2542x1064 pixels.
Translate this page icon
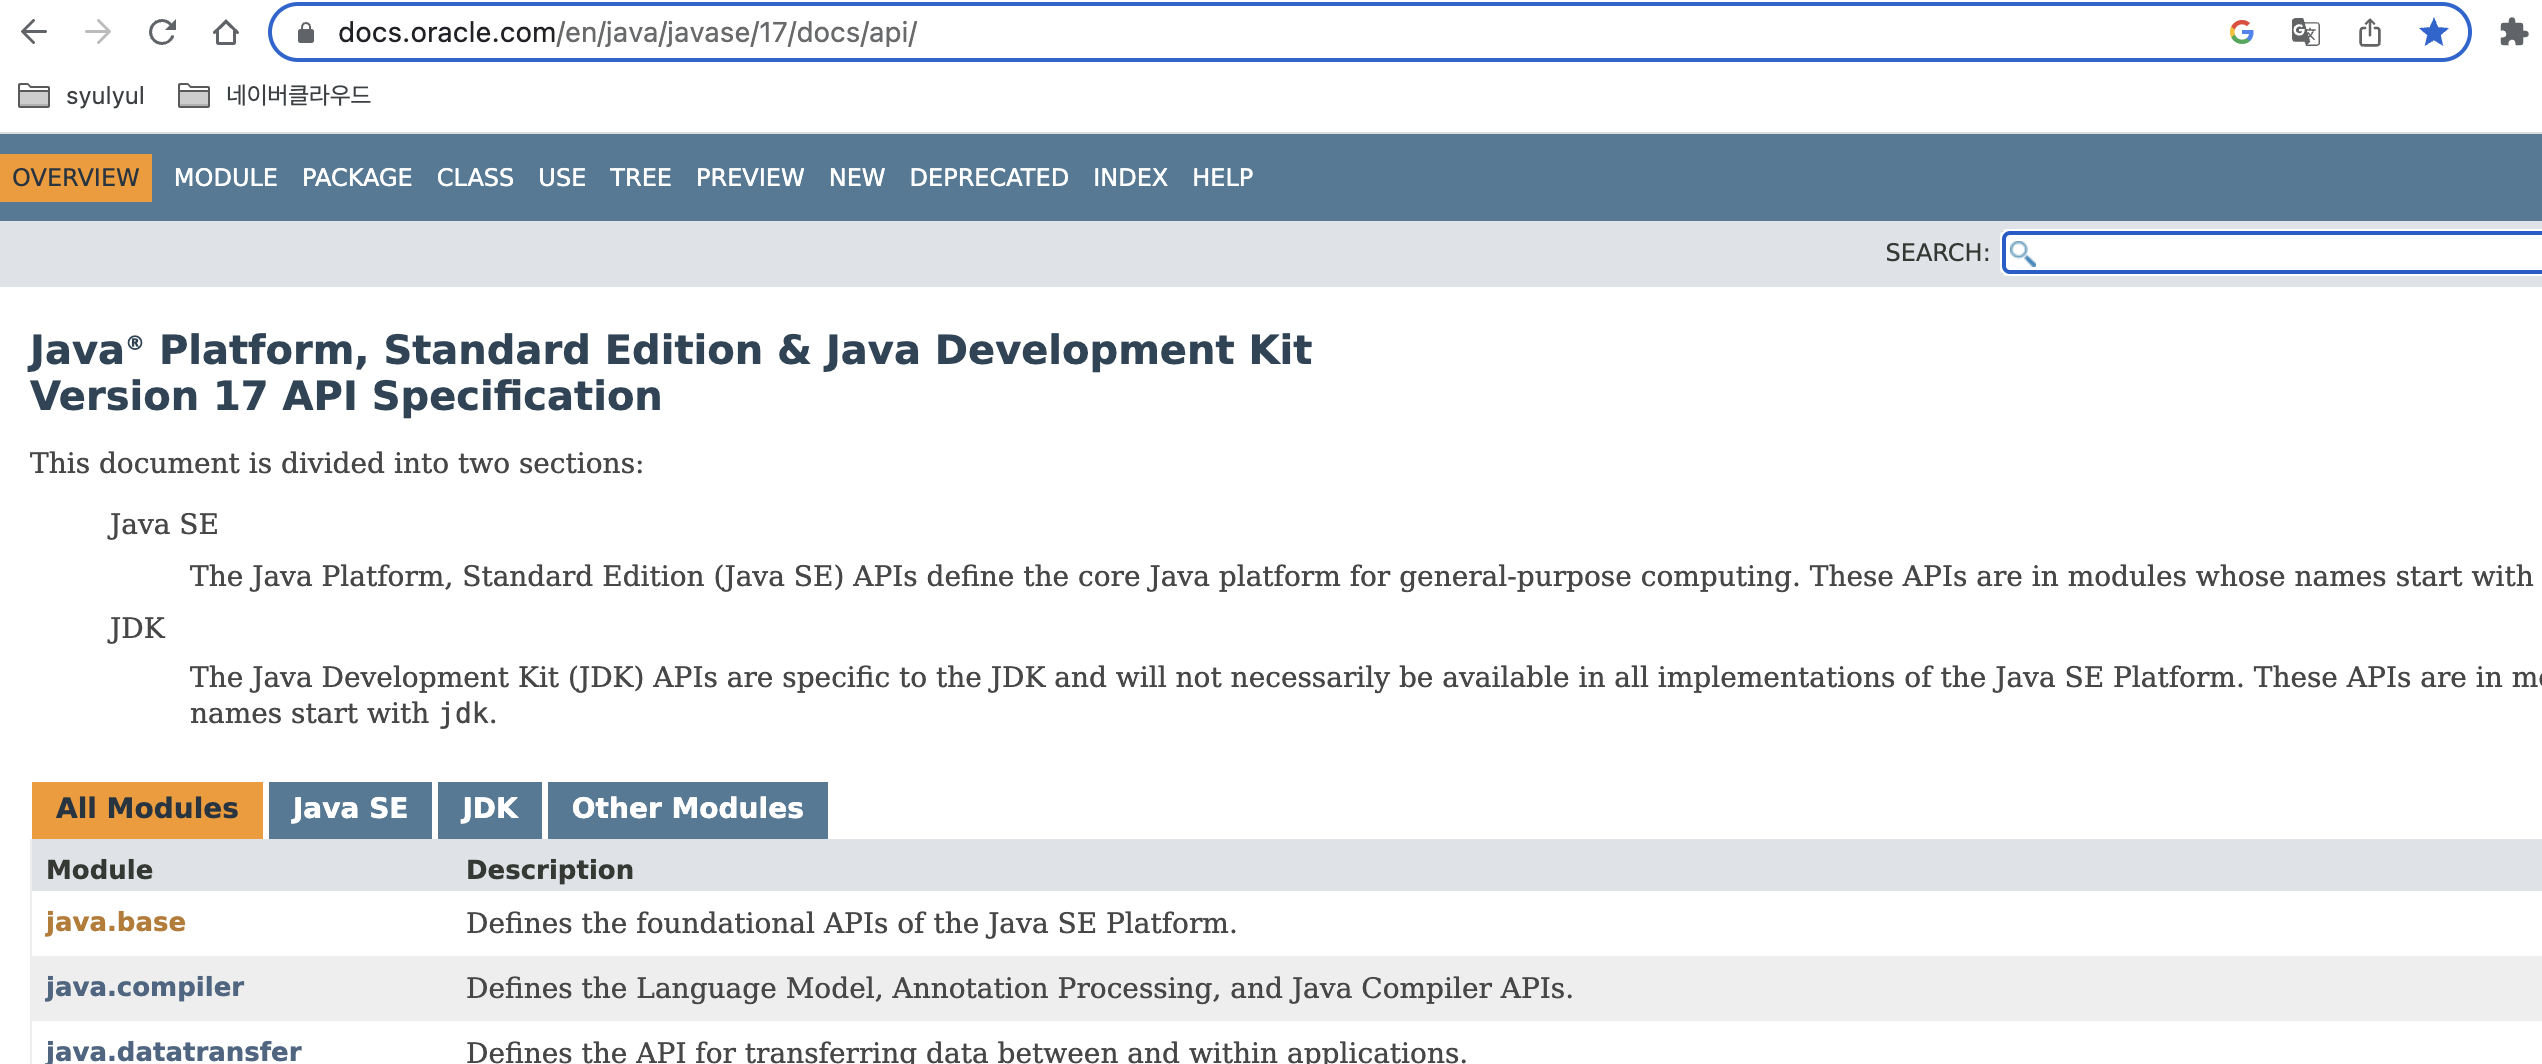click(x=2305, y=33)
